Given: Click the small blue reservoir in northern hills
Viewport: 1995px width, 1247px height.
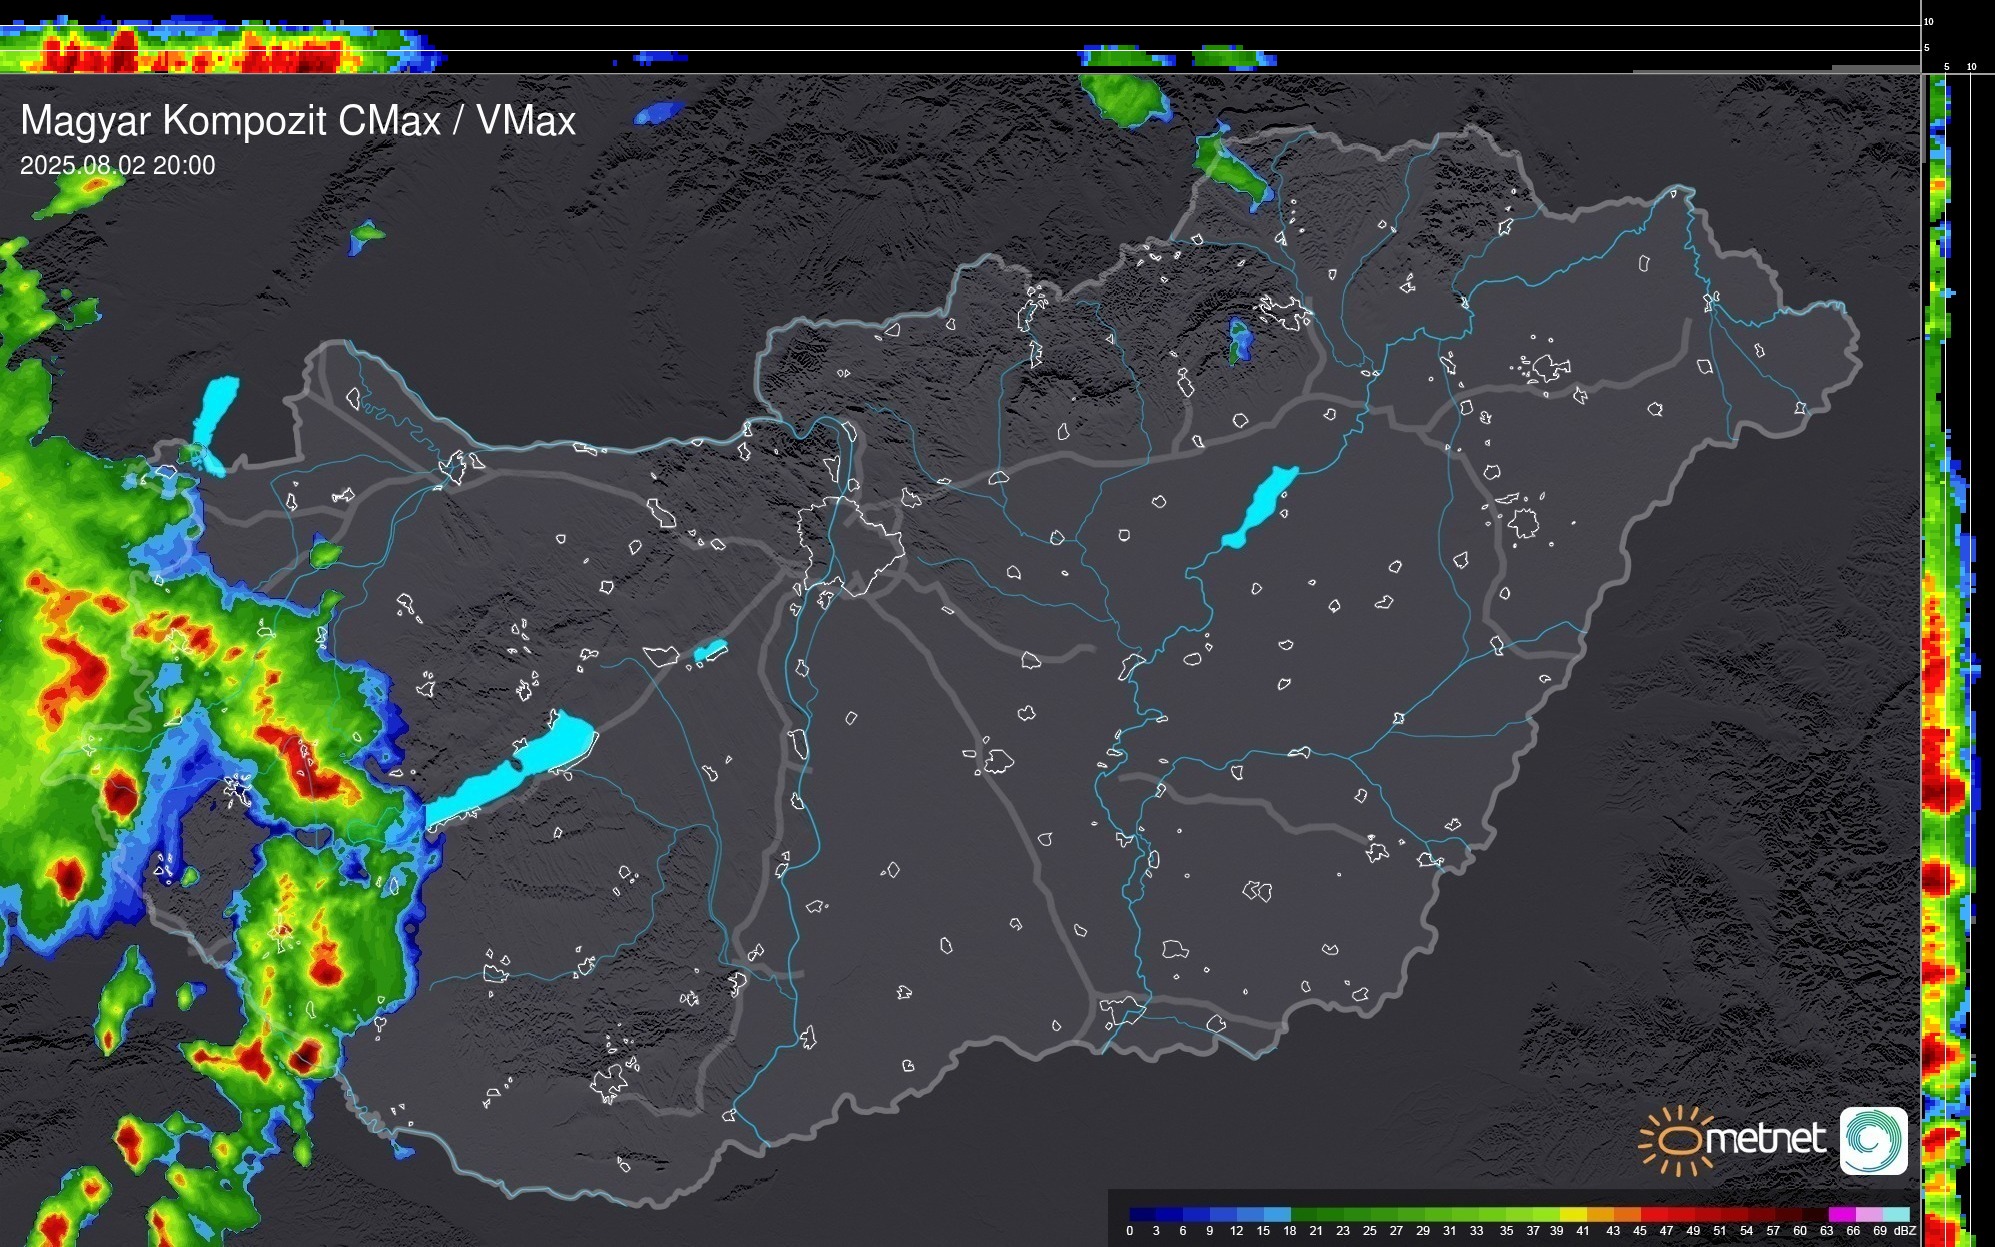Looking at the screenshot, I should click(1239, 340).
